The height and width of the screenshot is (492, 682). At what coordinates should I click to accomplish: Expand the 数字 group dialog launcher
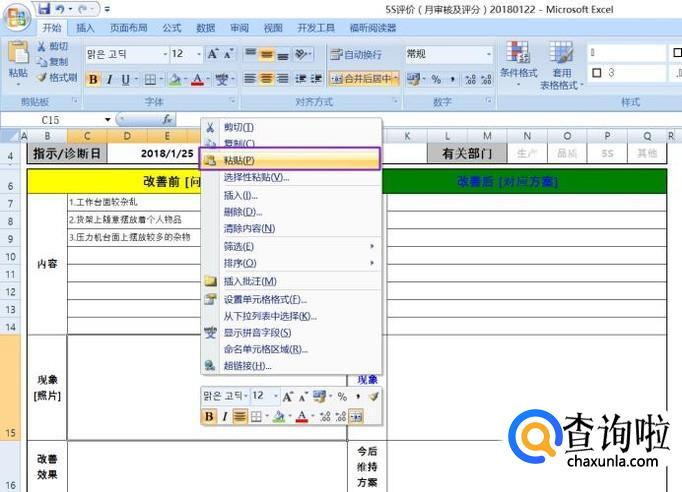click(489, 101)
